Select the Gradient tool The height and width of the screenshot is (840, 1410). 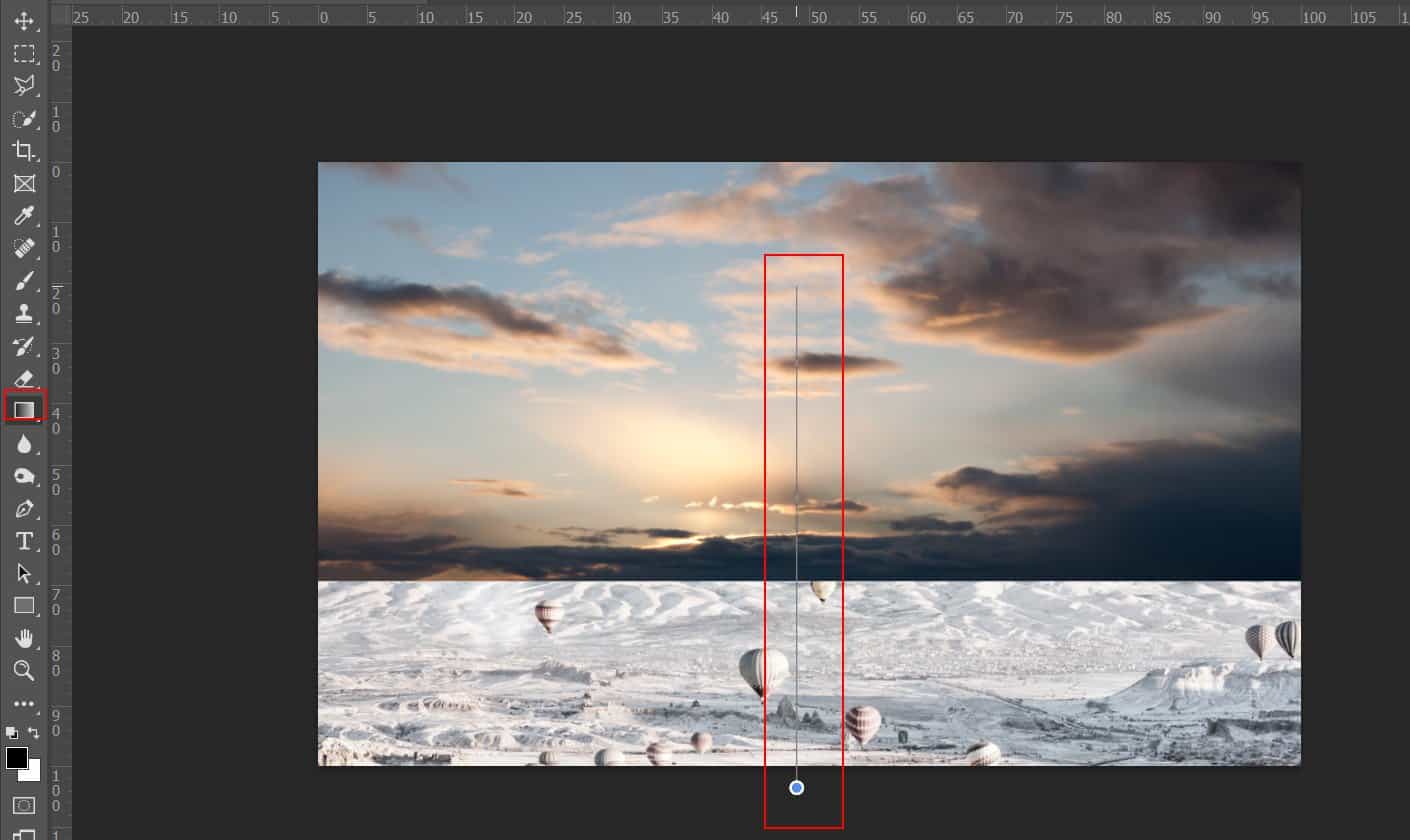pos(24,409)
